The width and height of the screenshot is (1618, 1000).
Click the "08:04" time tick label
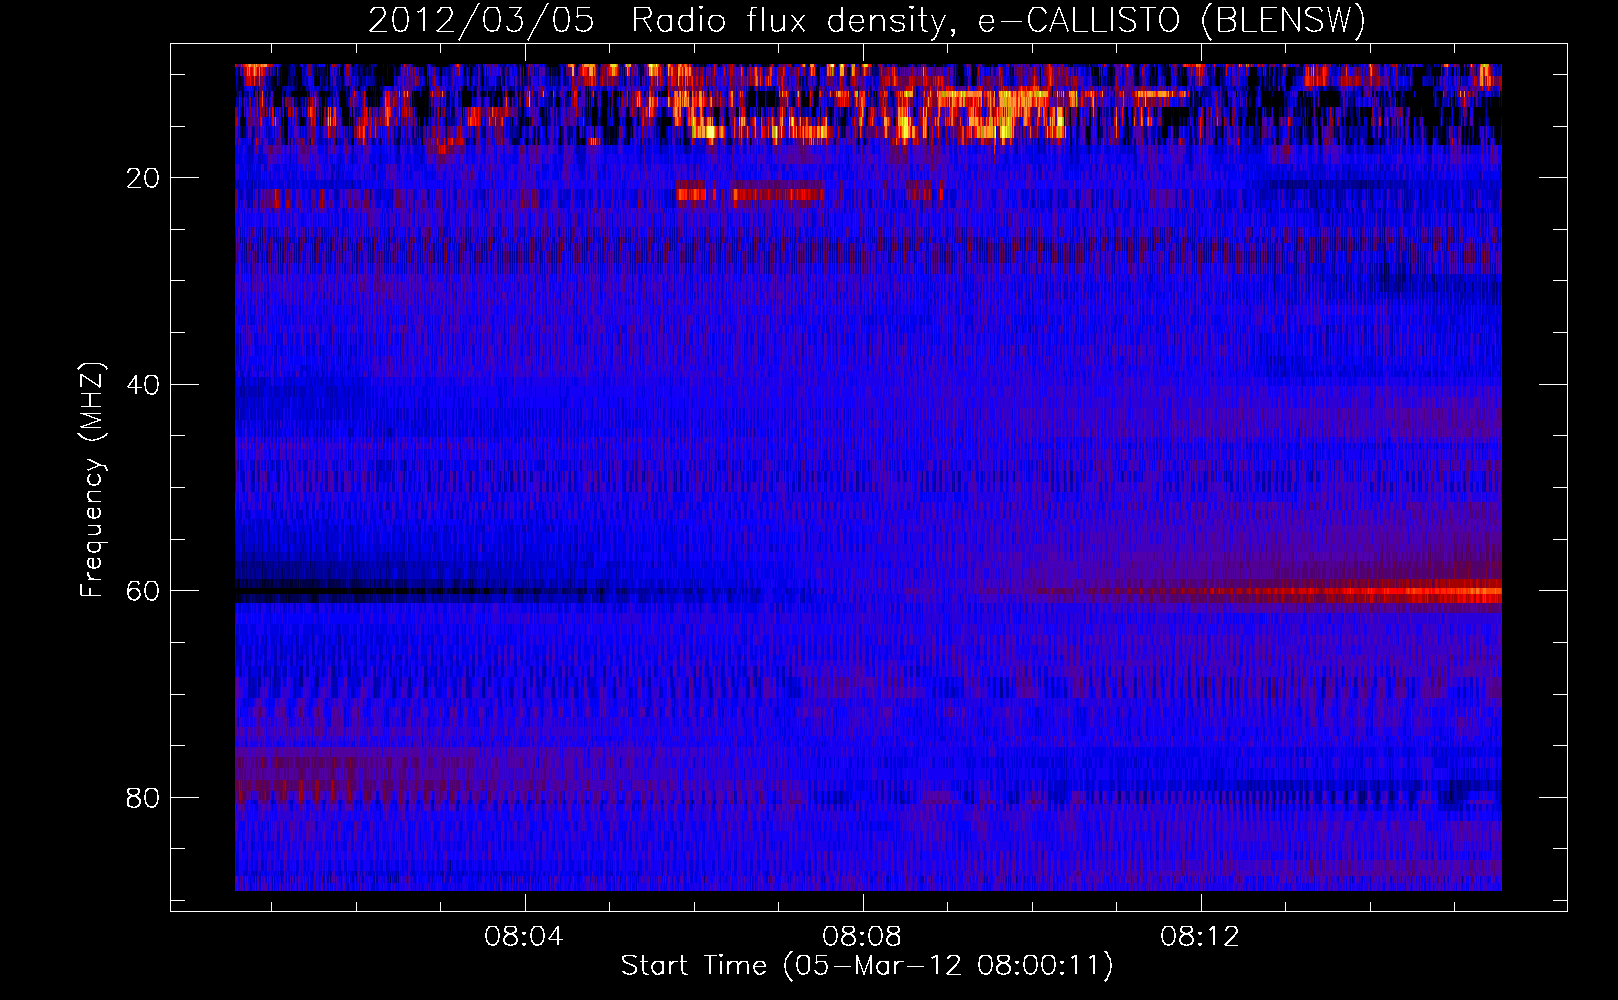[524, 937]
